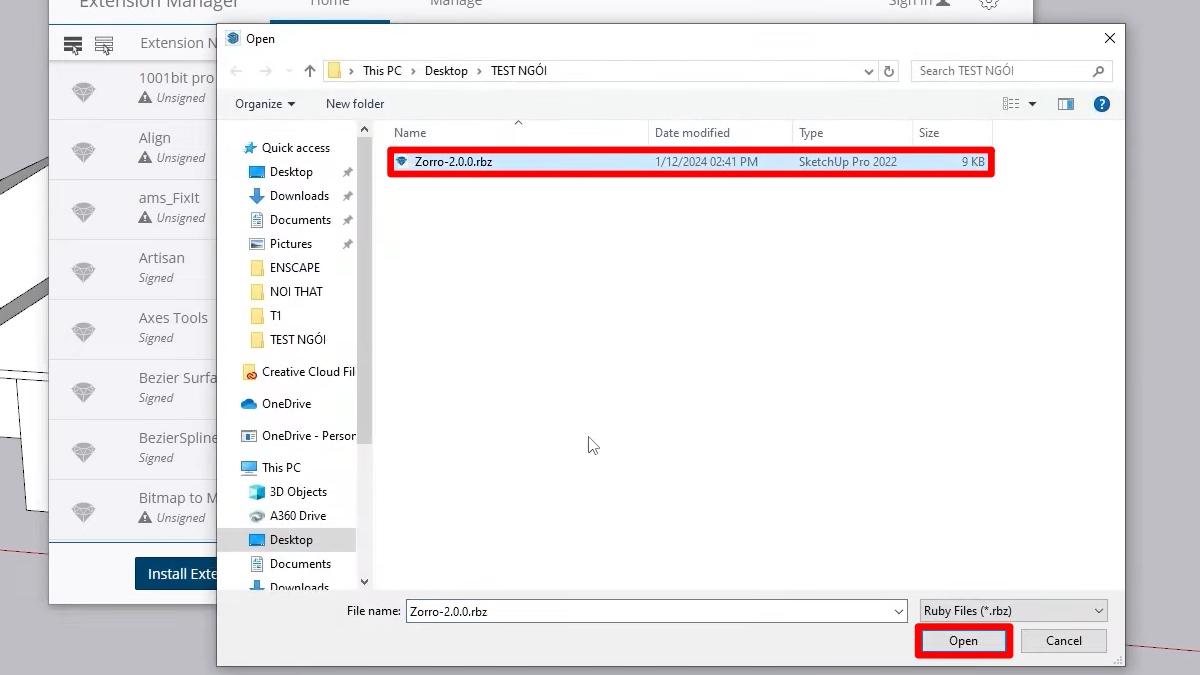The image size is (1200, 675).
Task: Go up one folder level
Action: [x=310, y=71]
